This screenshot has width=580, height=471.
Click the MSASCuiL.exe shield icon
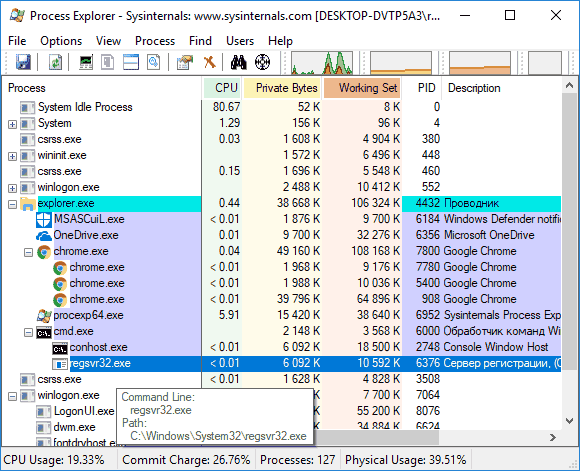[44, 219]
